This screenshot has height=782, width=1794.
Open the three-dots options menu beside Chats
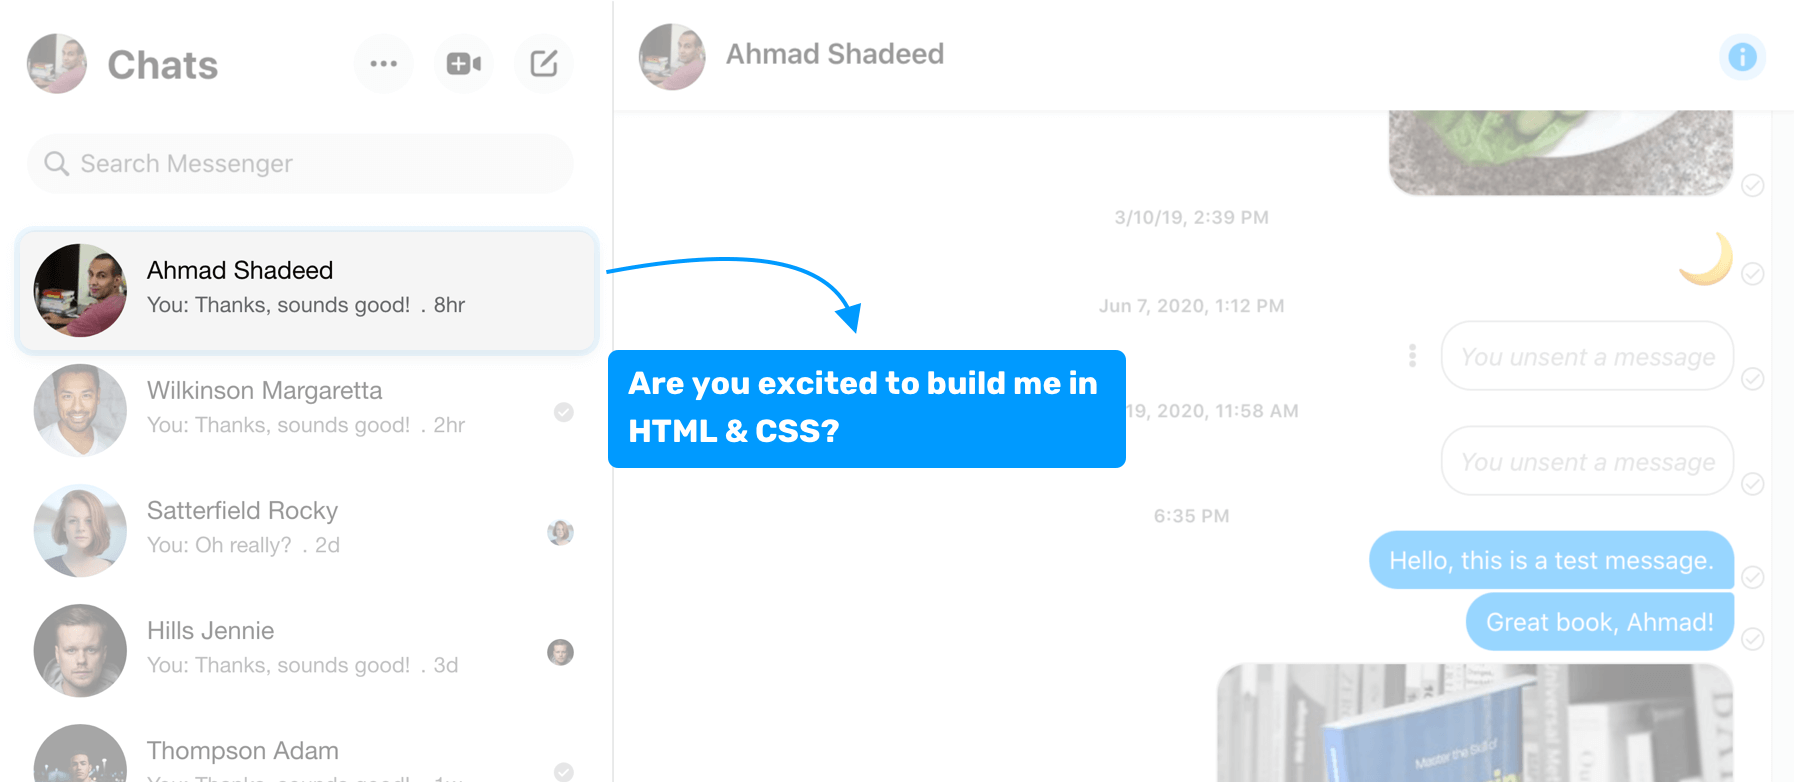(x=383, y=64)
